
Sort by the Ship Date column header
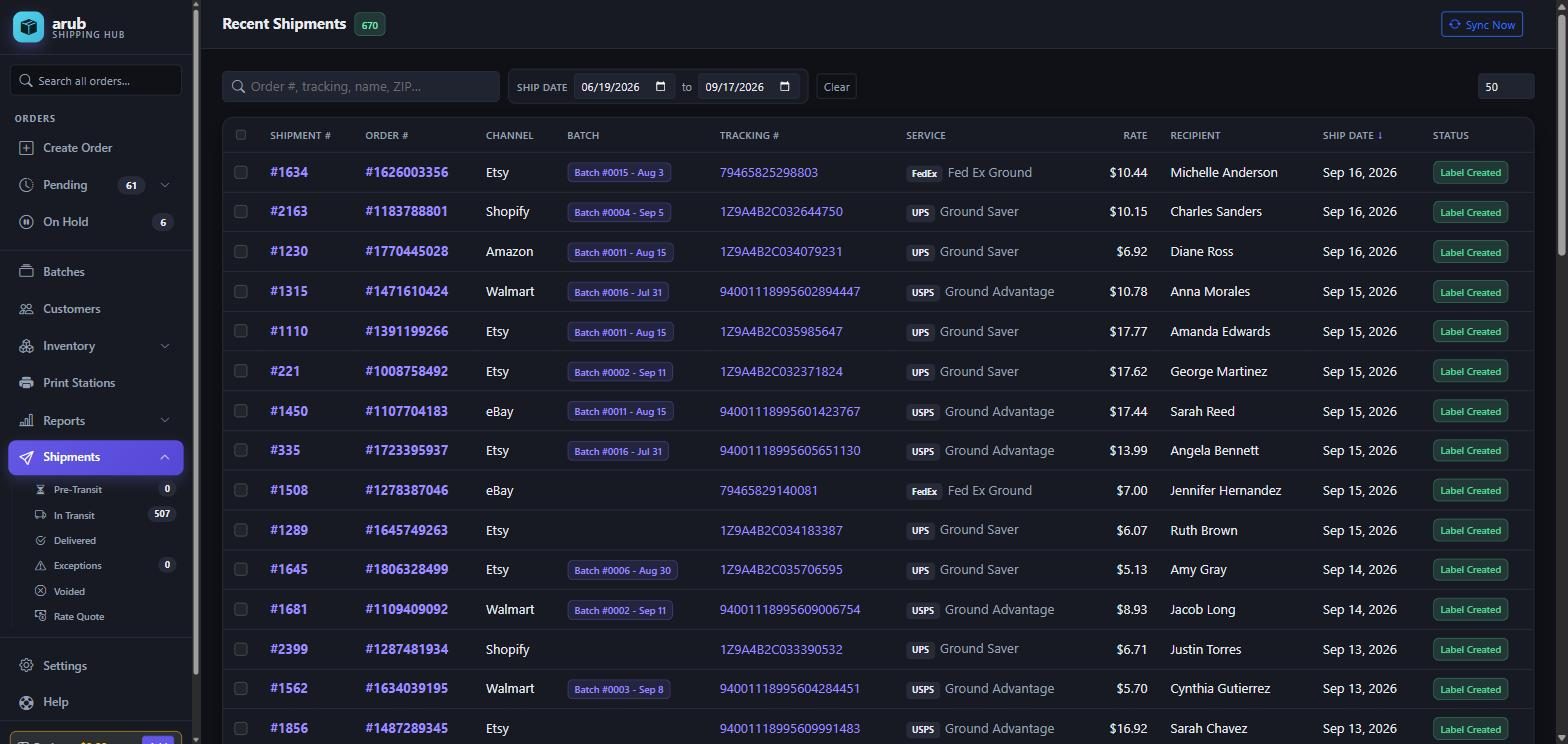(1352, 135)
